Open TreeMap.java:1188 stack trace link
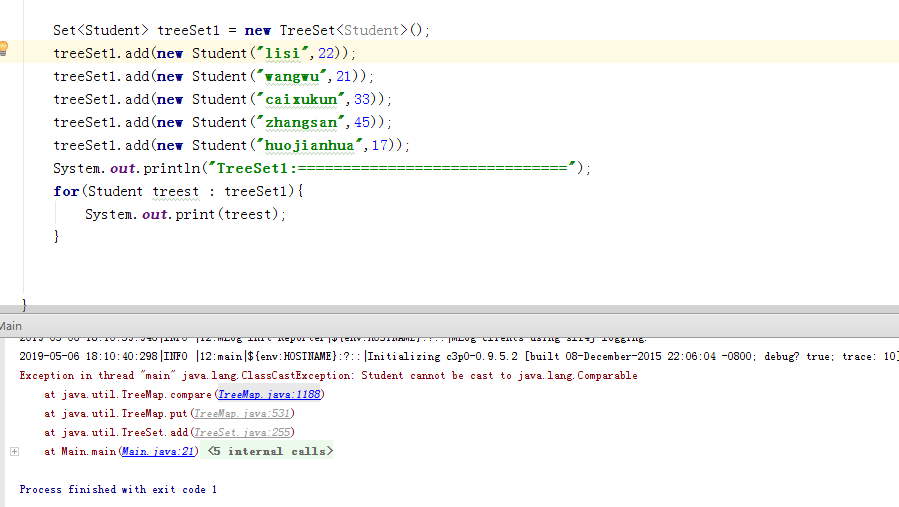This screenshot has height=507, width=899. (x=269, y=395)
